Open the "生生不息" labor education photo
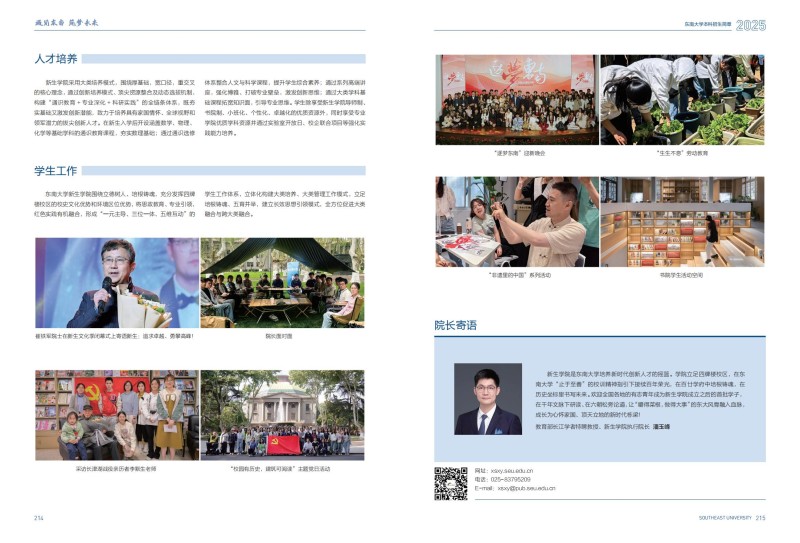The height and width of the screenshot is (543, 800). coord(682,99)
